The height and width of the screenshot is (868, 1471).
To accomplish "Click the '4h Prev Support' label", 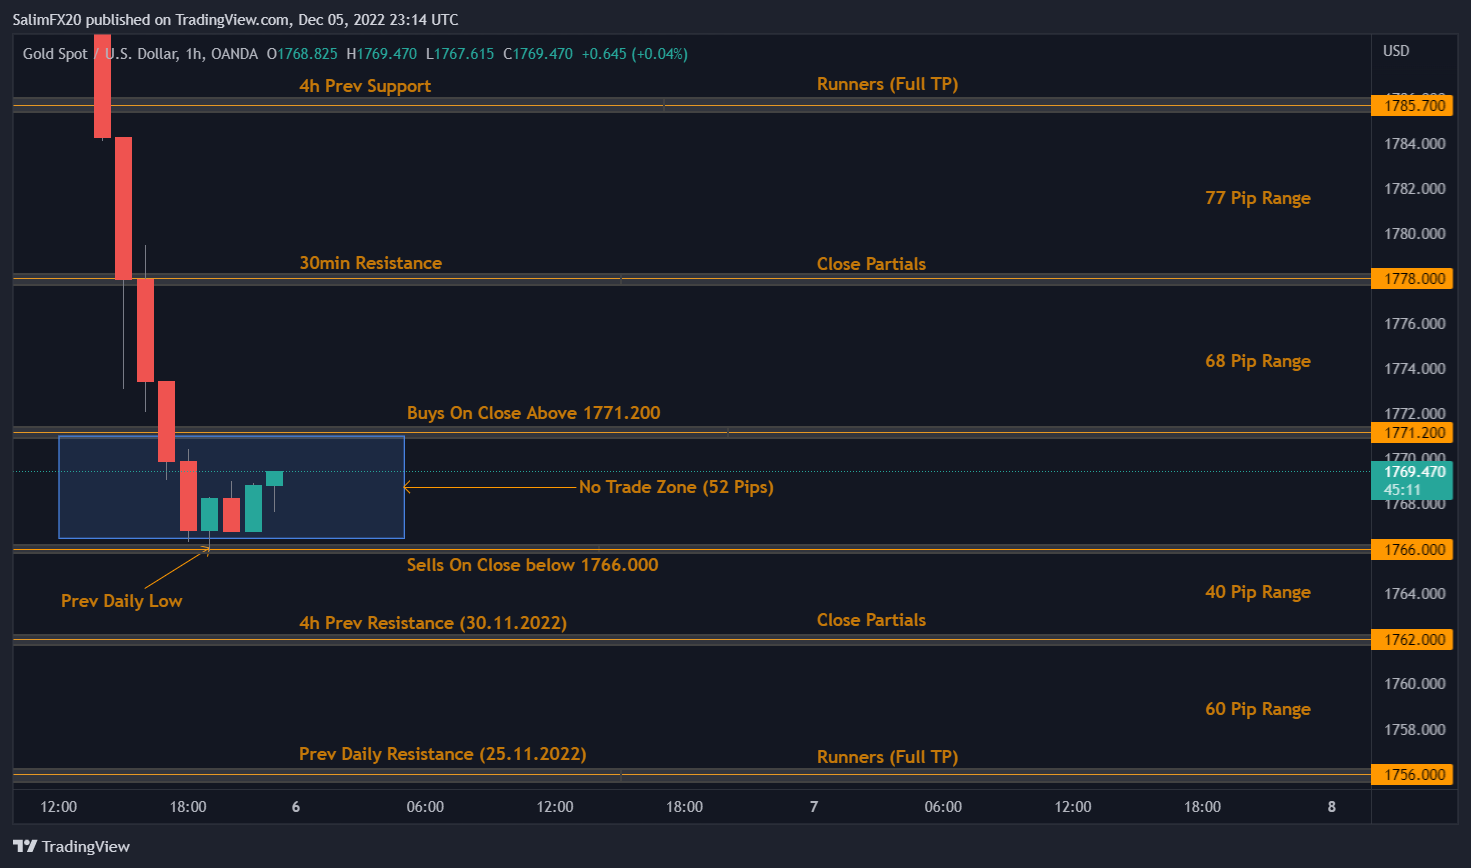I will tap(365, 86).
